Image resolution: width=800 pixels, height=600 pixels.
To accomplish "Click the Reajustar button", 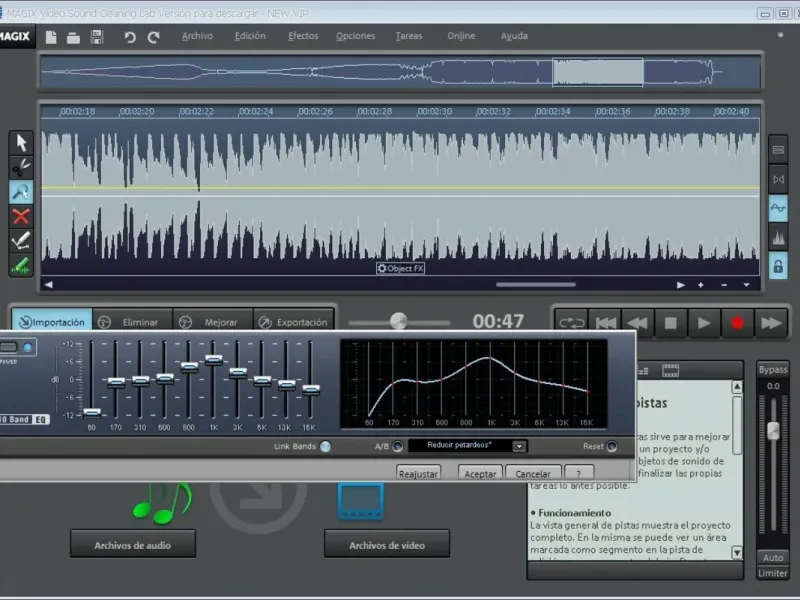I will click(x=418, y=473).
